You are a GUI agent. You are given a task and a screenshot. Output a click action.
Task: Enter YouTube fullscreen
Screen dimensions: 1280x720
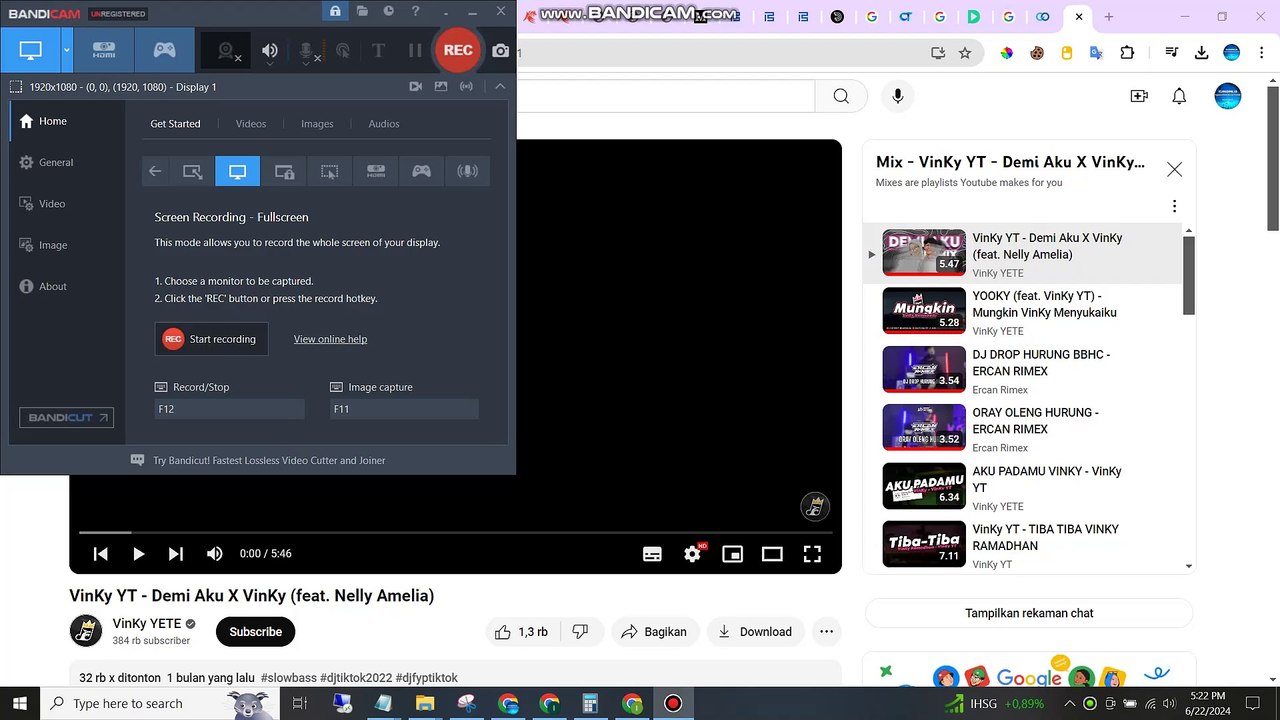pos(812,554)
